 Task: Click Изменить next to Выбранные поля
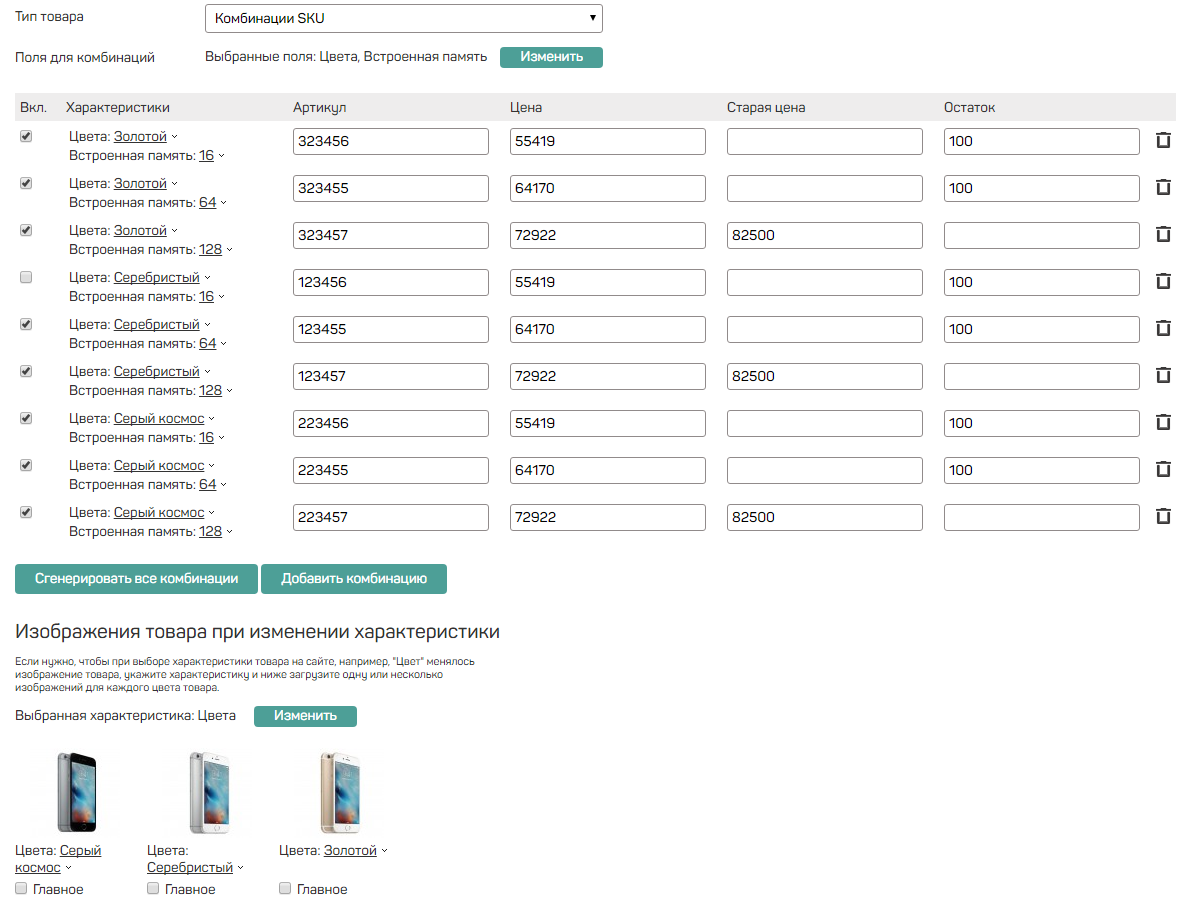[x=551, y=57]
